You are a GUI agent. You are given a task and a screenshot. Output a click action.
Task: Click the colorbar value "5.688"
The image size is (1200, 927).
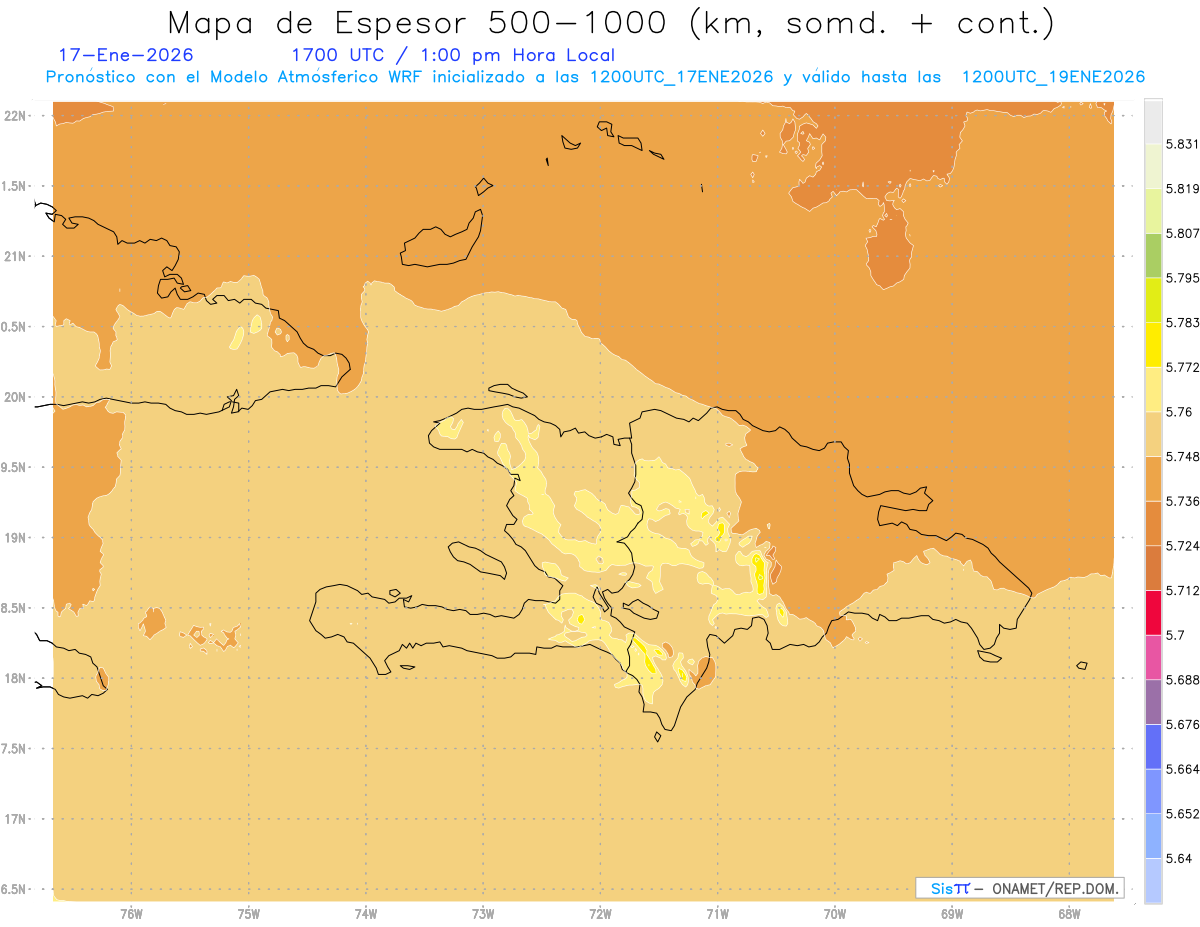point(1182,680)
